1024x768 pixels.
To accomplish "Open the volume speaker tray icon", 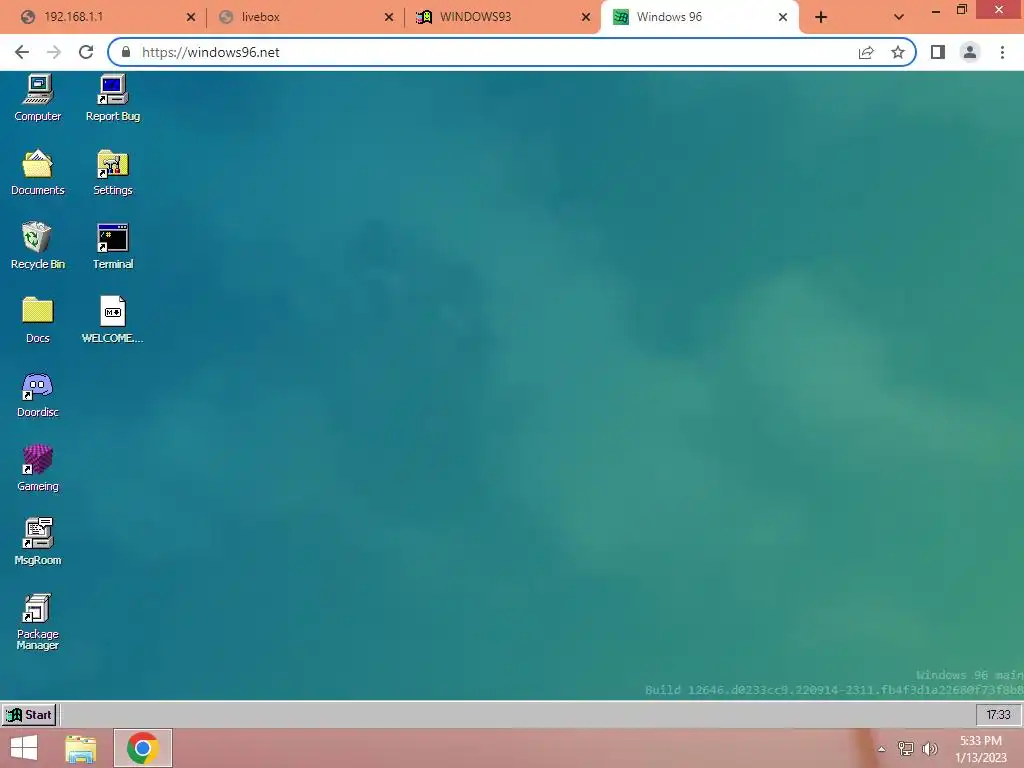I will click(x=930, y=749).
